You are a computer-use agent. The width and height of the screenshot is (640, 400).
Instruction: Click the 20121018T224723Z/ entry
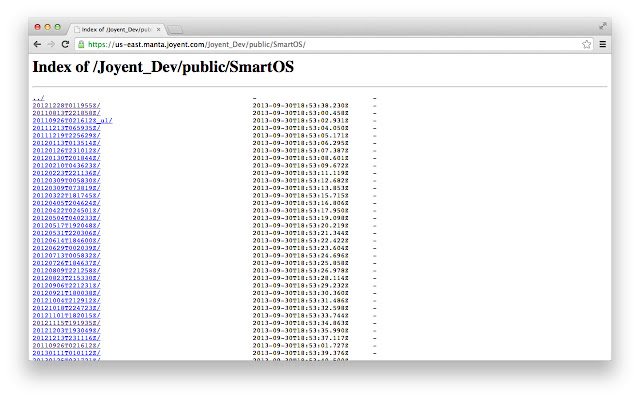67,308
